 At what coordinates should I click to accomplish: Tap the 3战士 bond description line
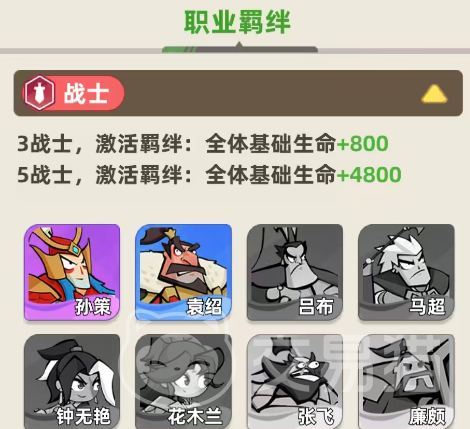point(203,144)
